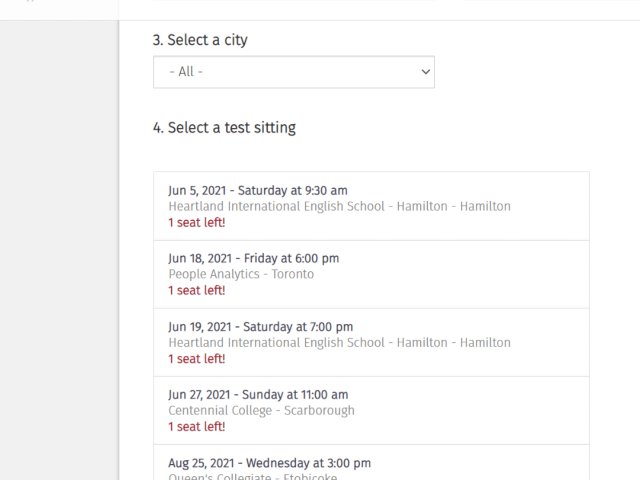Screen dimensions: 640x480
Task: Click '1 seat left!' under People Analytics sitting
Action: (197, 290)
